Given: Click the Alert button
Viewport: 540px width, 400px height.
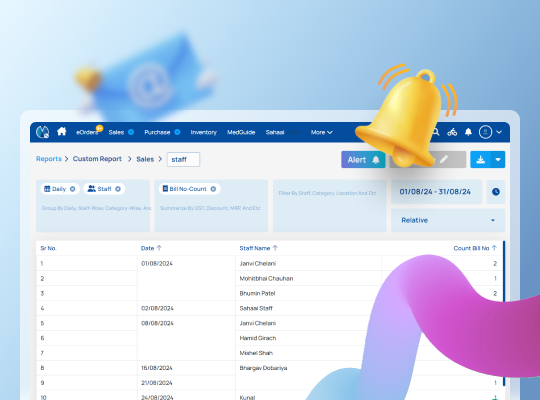Looking at the screenshot, I should [363, 160].
